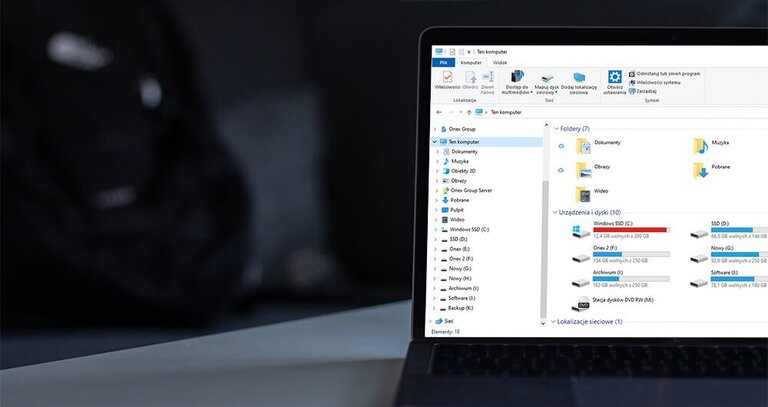Select Windows SSD (C:) drive icon
768x407 pixels.
click(x=581, y=231)
